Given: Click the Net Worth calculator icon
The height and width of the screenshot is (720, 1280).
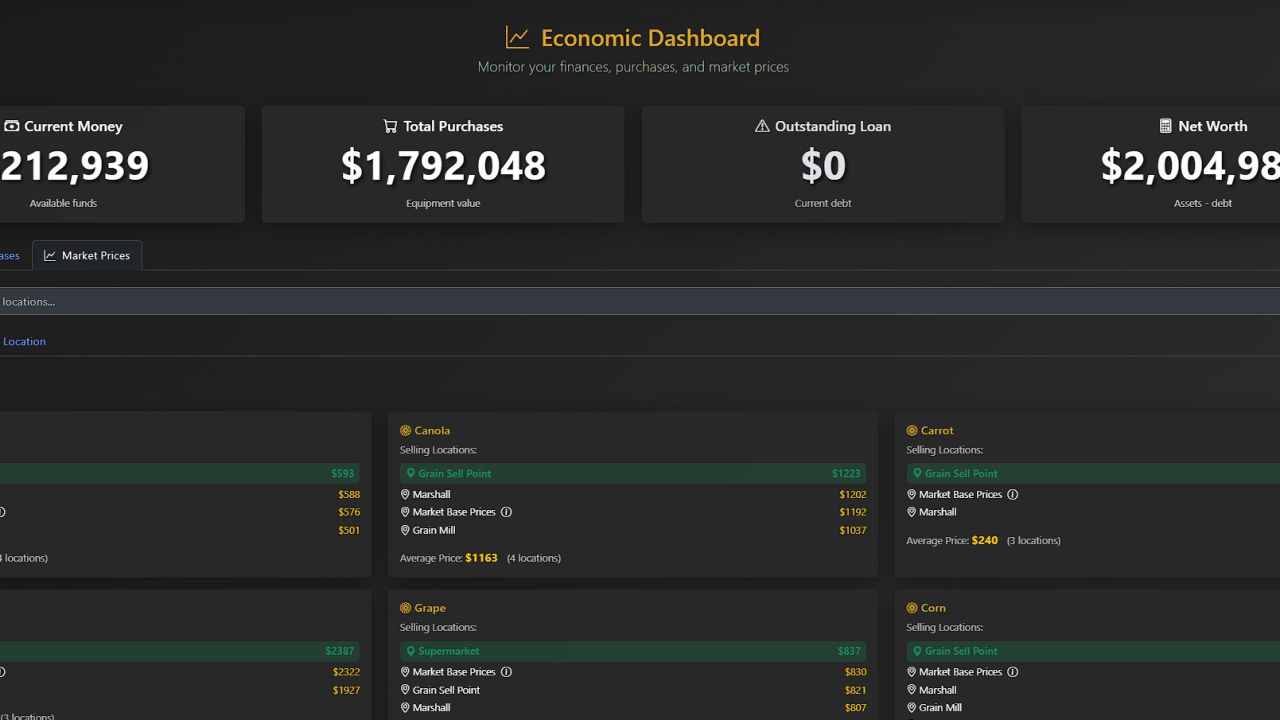Looking at the screenshot, I should (1165, 126).
